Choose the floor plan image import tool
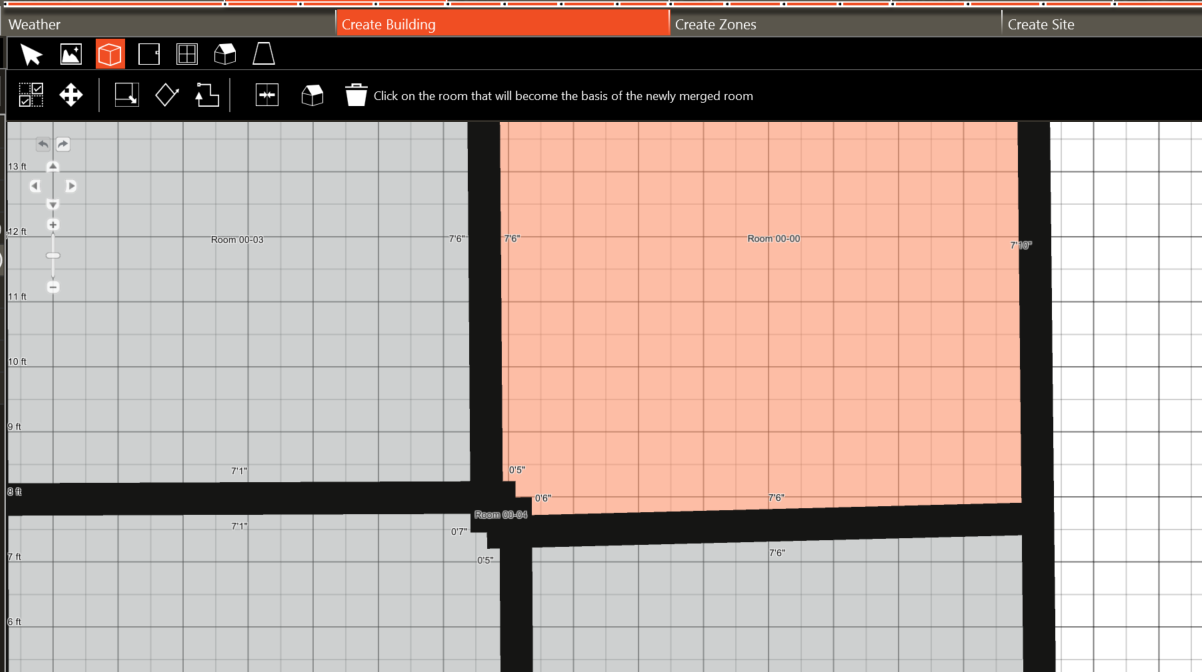 [71, 54]
